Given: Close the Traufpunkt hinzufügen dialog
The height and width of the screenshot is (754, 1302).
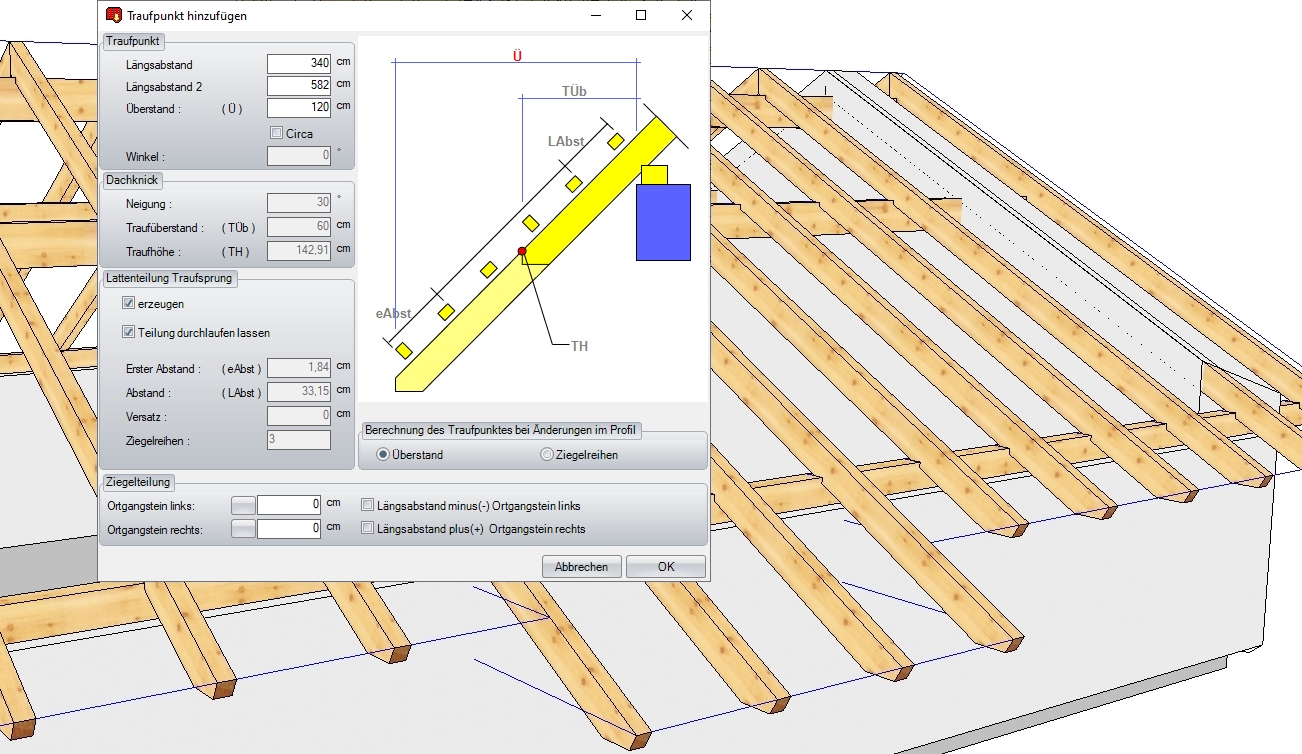Looking at the screenshot, I should click(x=687, y=15).
